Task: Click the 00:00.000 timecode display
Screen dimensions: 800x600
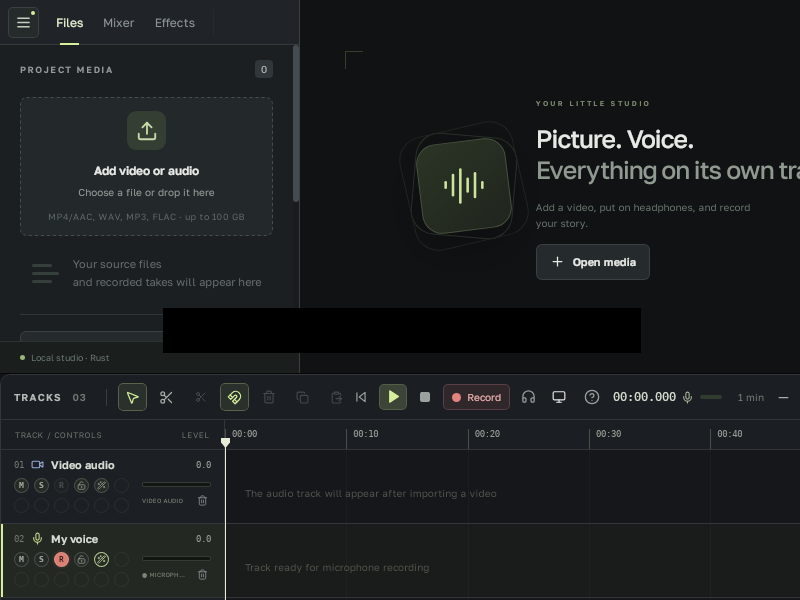Action: coord(644,397)
